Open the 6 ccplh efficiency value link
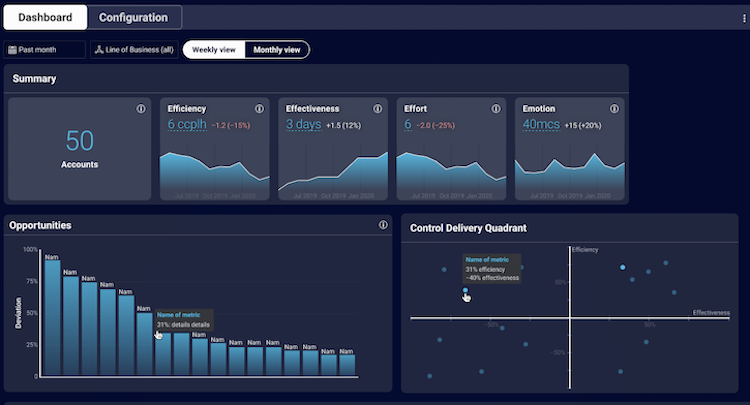 click(x=187, y=125)
